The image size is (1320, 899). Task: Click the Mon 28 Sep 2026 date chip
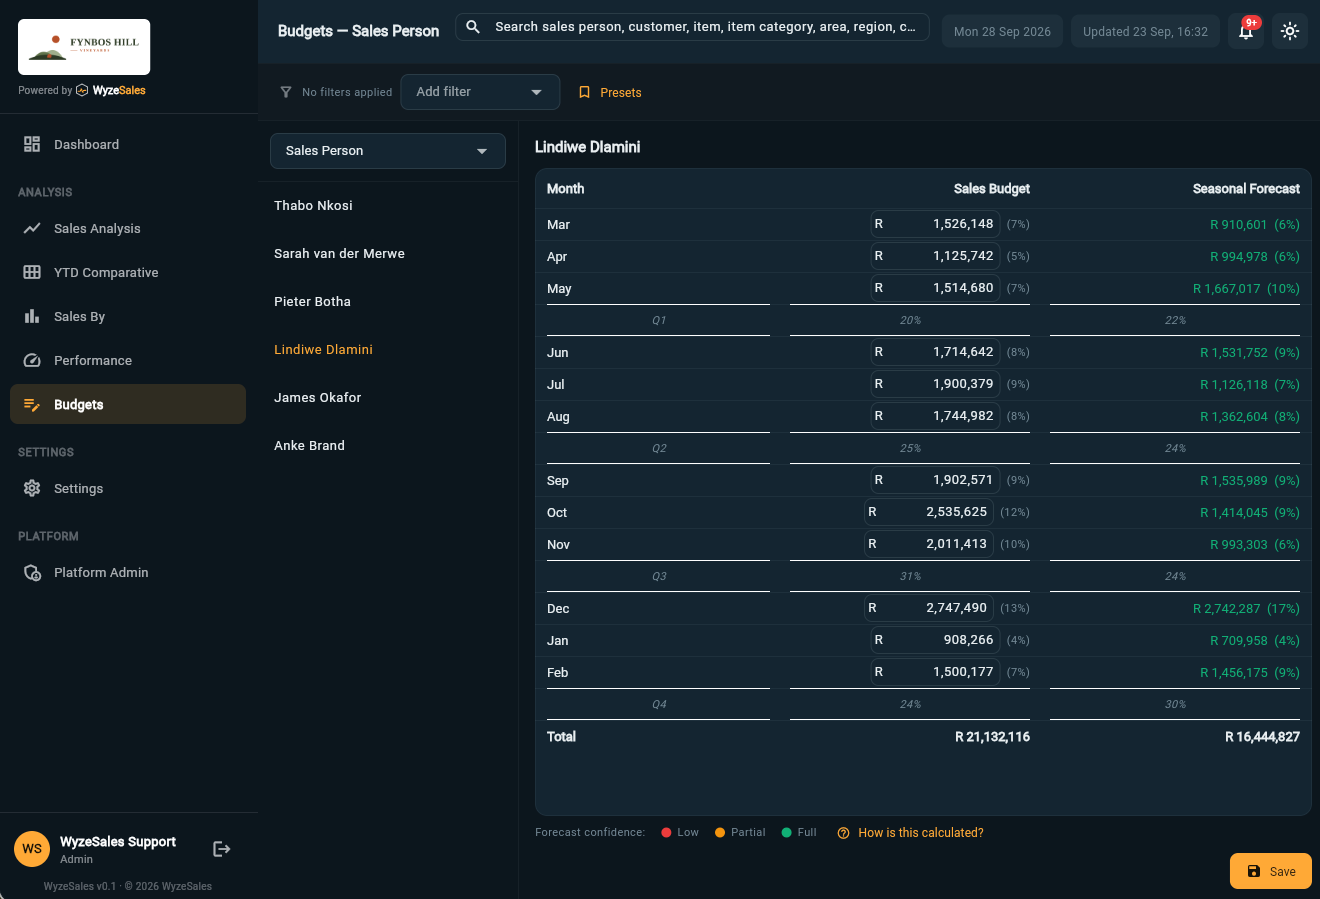pyautogui.click(x=1002, y=31)
